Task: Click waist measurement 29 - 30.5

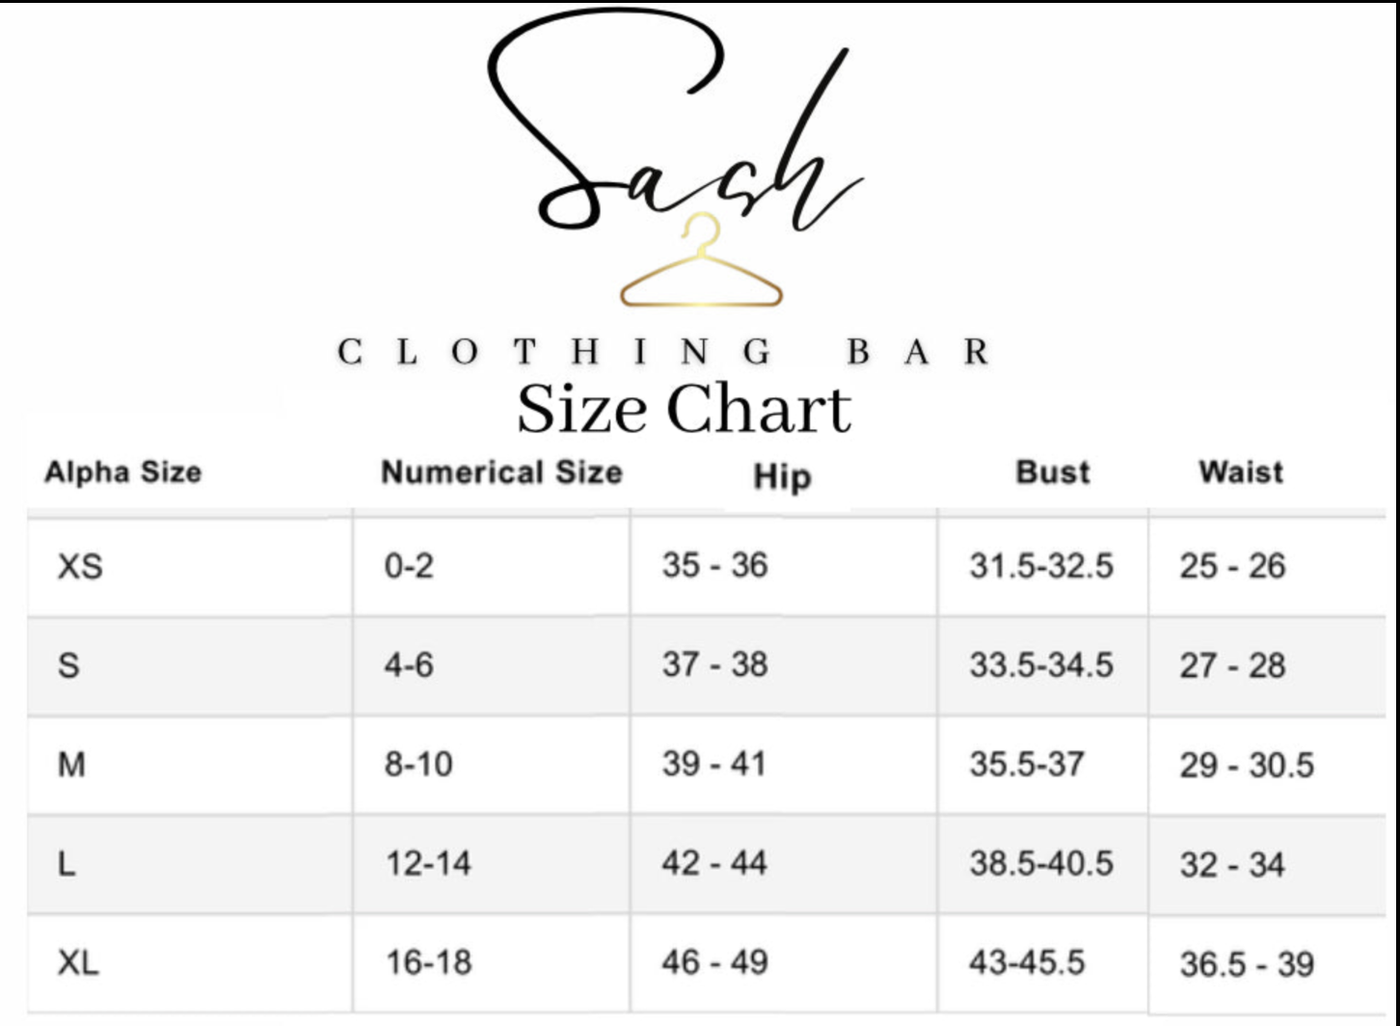Action: (x=1247, y=766)
